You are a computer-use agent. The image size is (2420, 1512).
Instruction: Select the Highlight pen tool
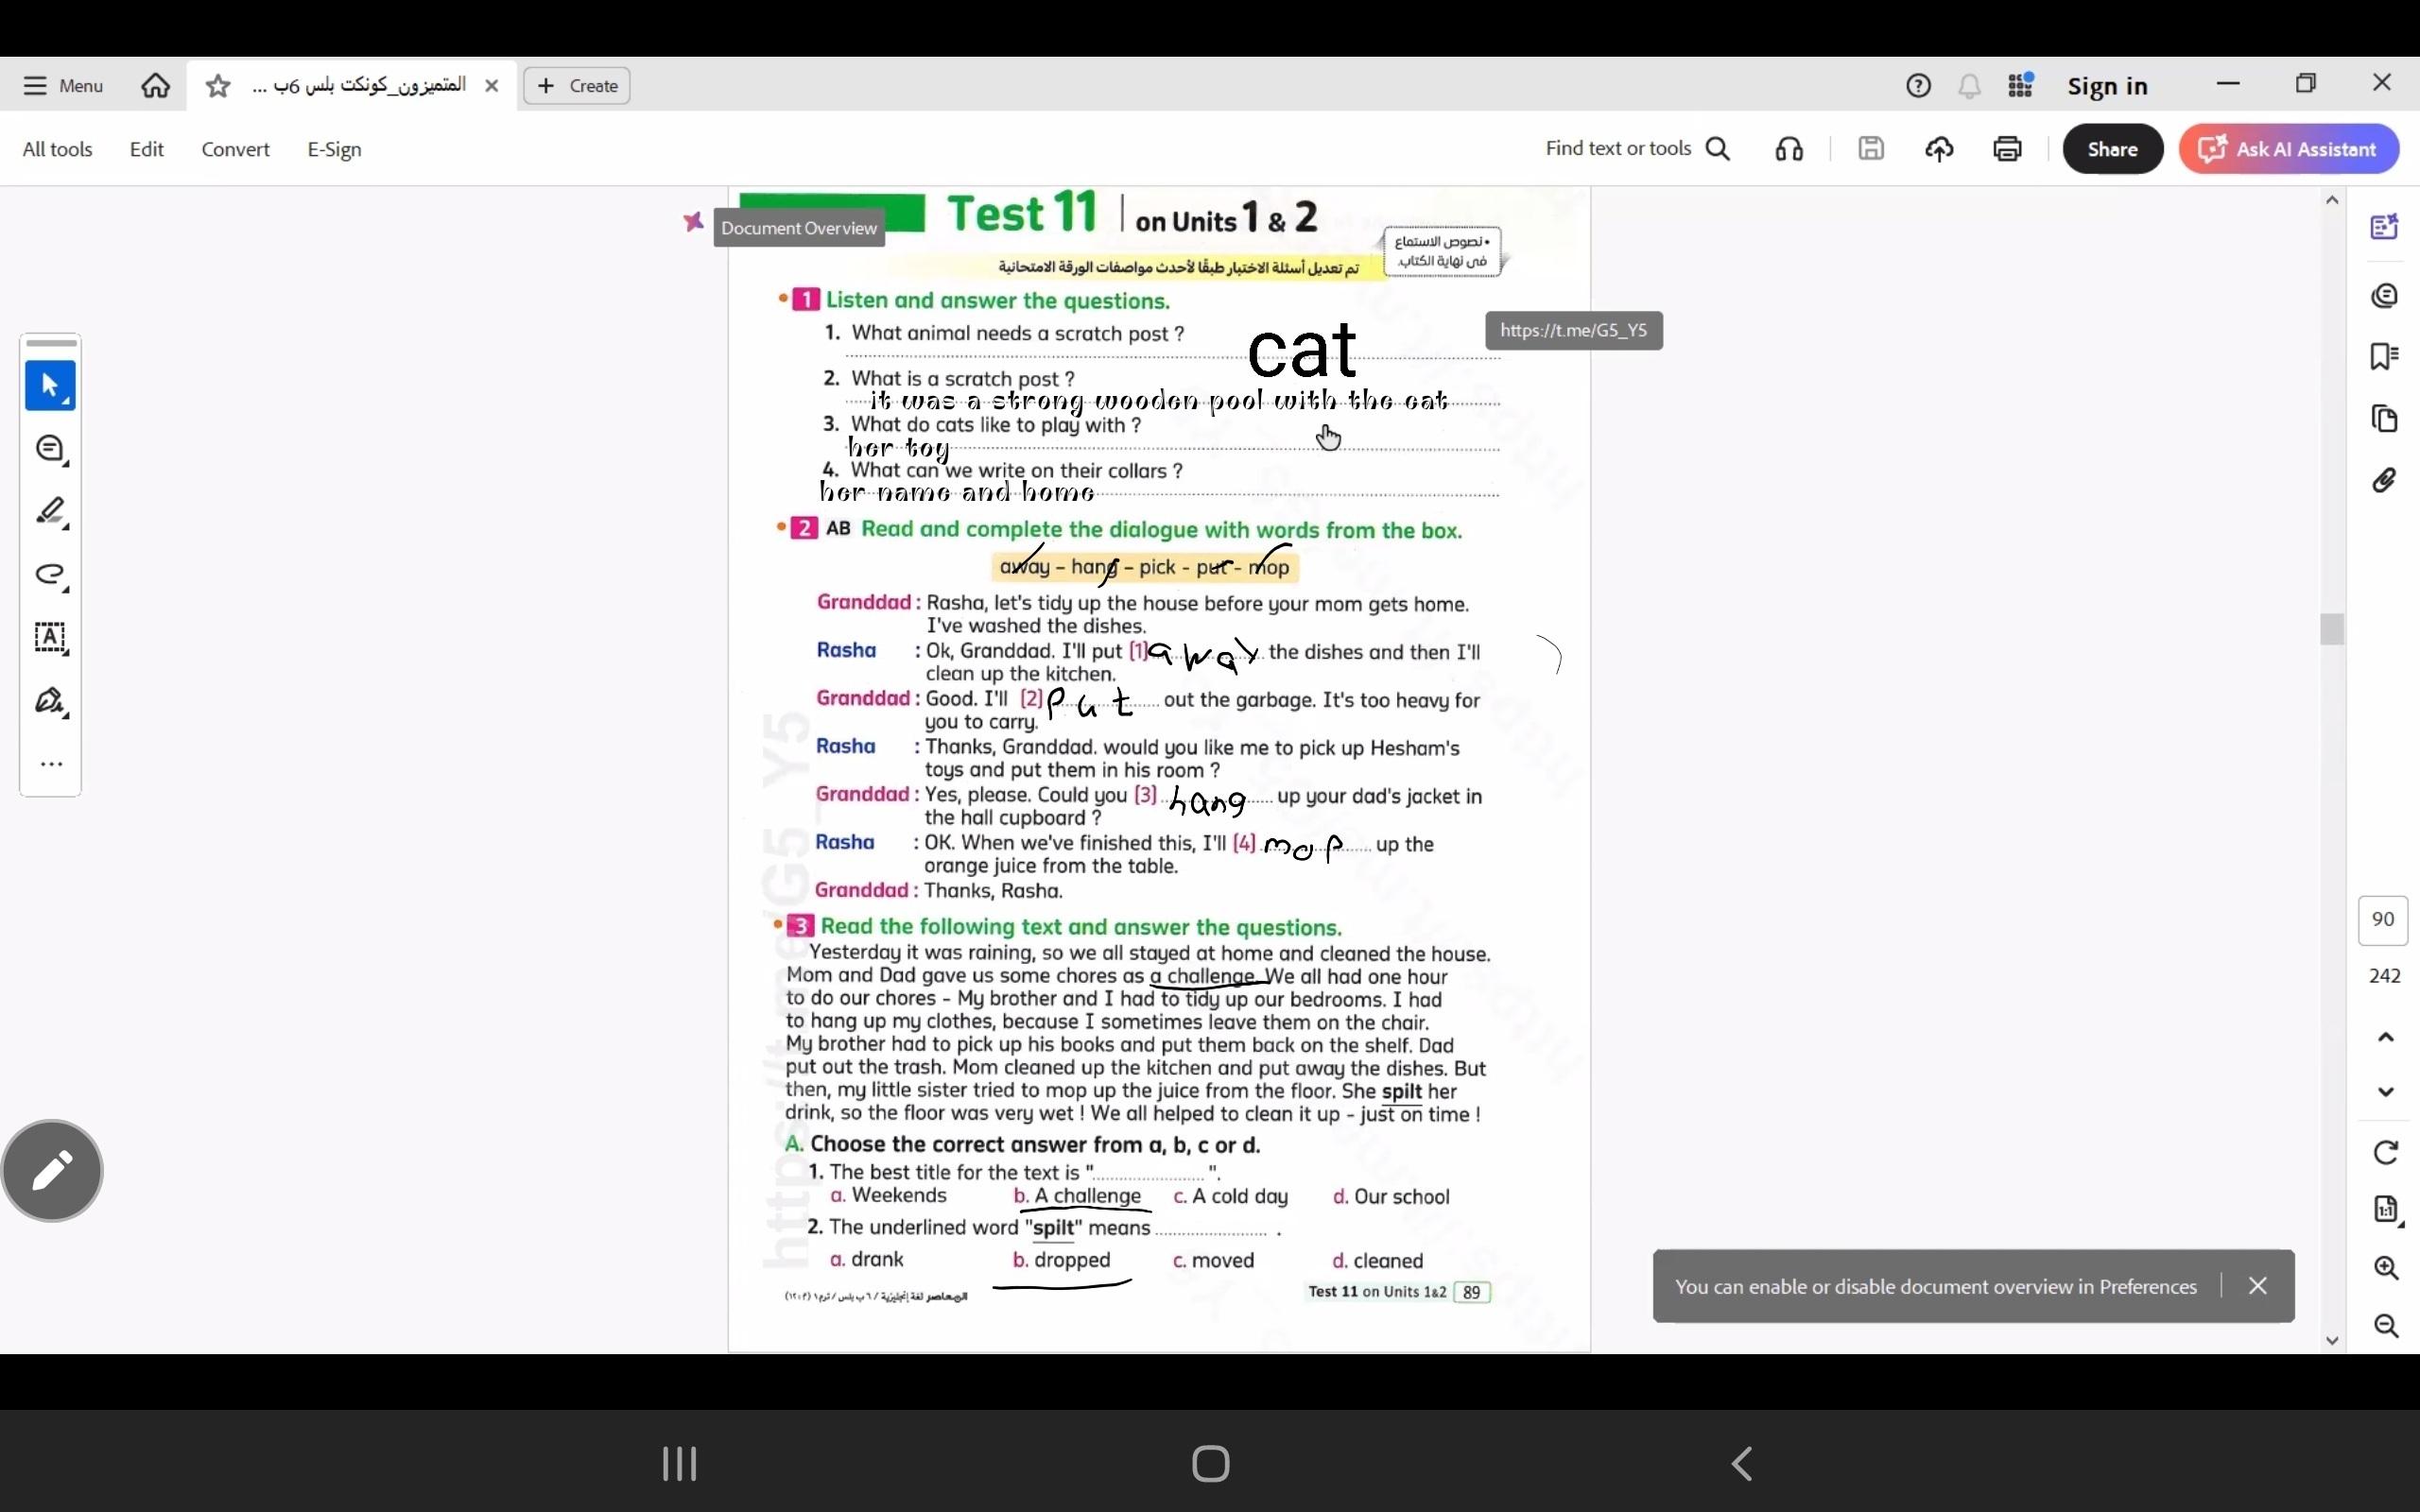(50, 512)
